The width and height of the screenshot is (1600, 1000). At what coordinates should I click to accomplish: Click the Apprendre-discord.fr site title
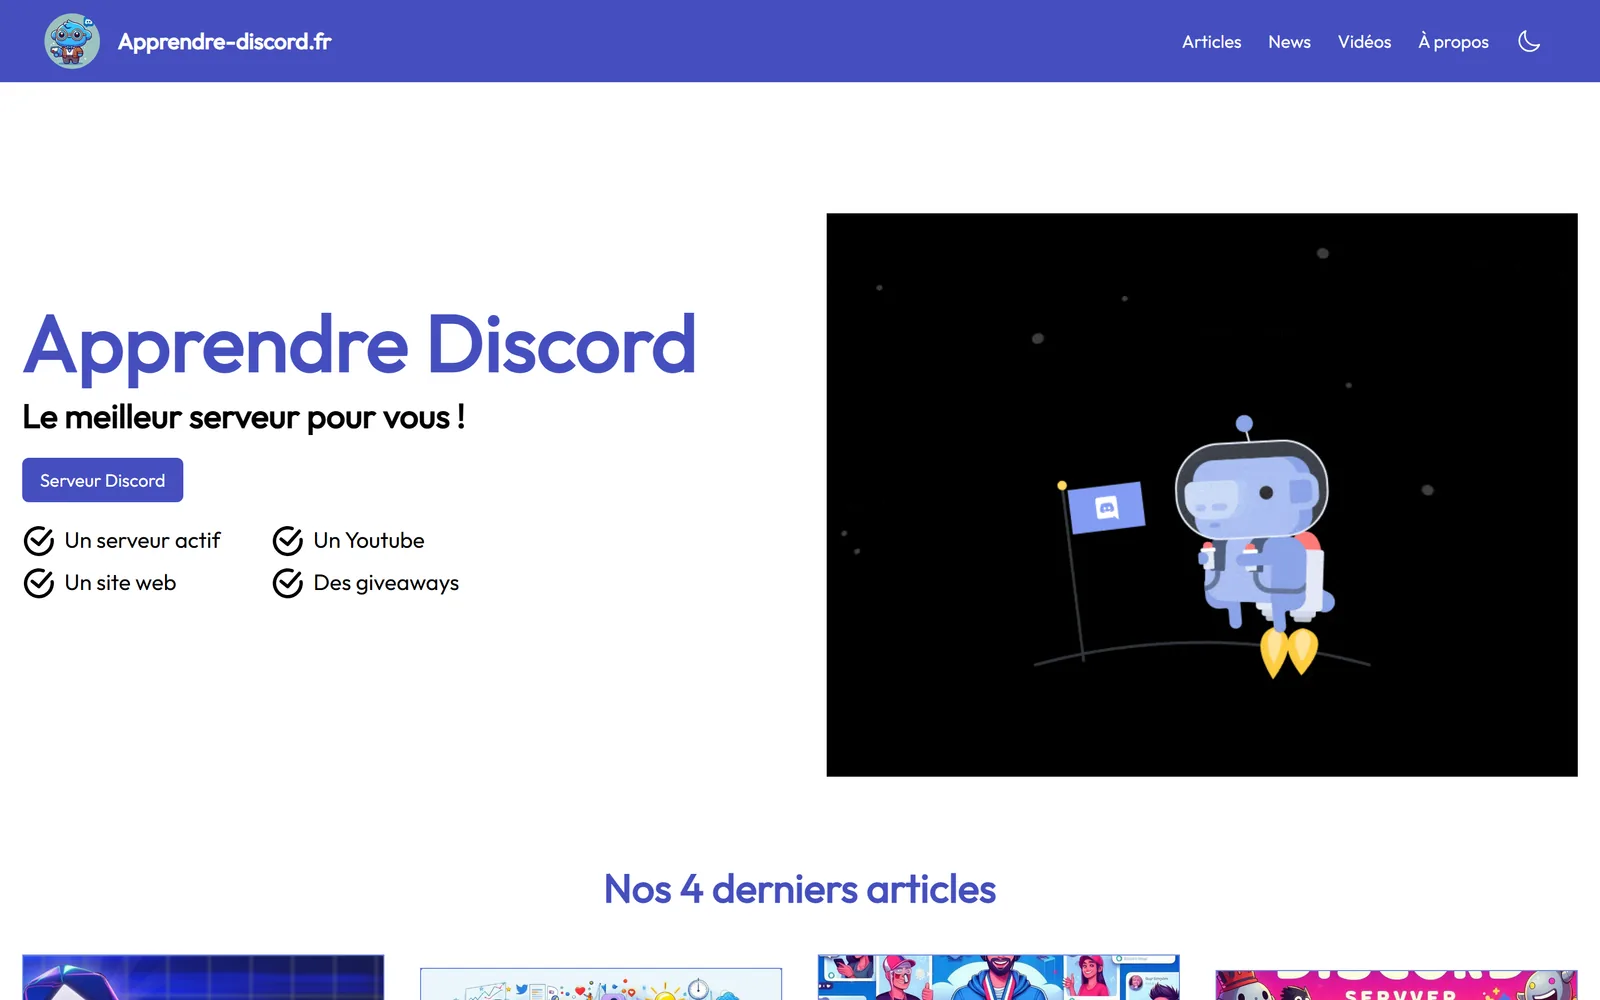coord(224,41)
